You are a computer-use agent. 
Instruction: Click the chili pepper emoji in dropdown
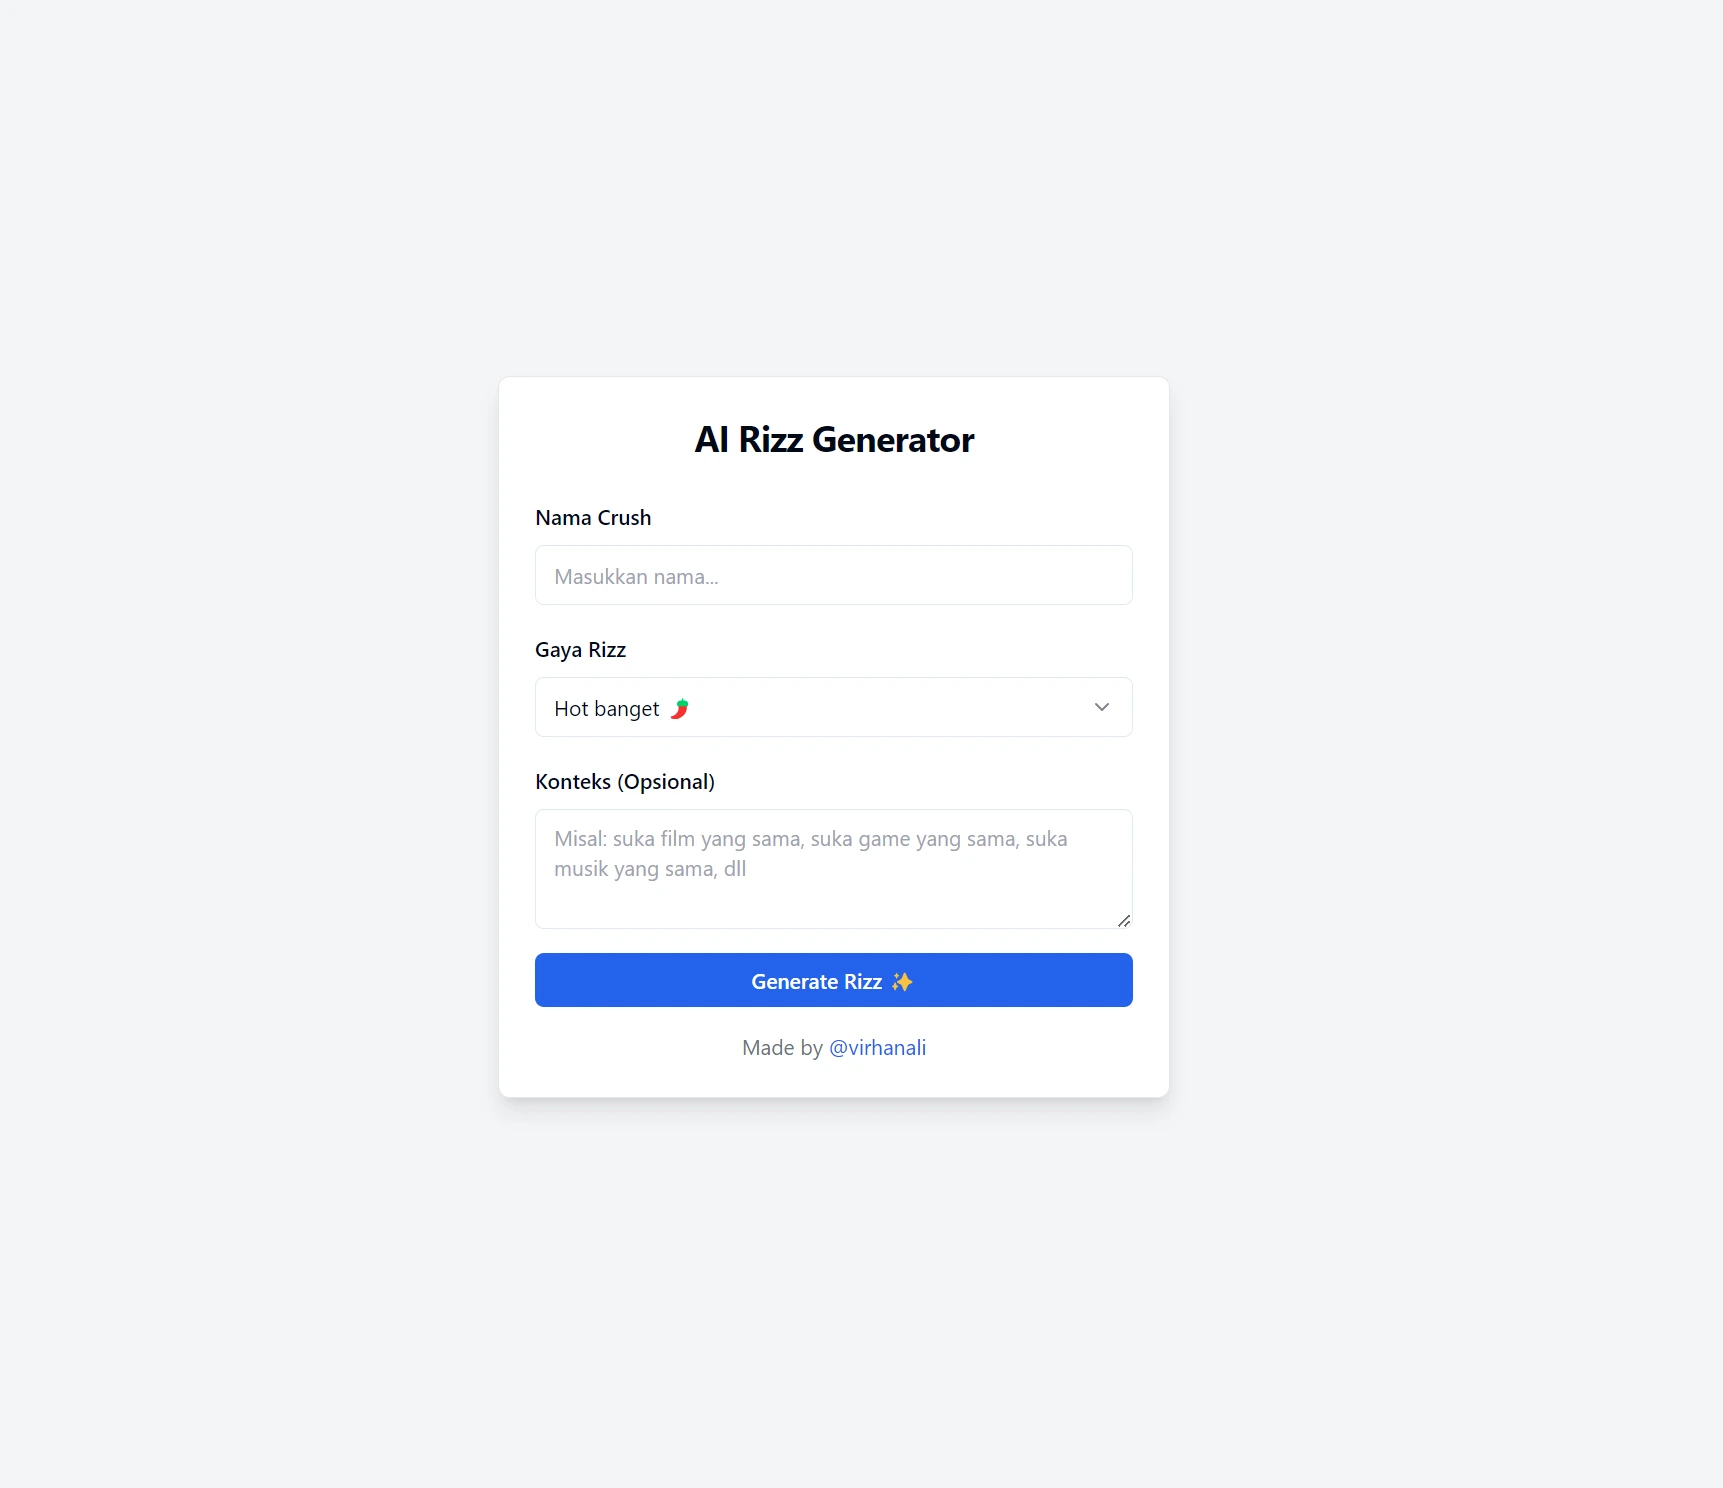click(x=680, y=709)
